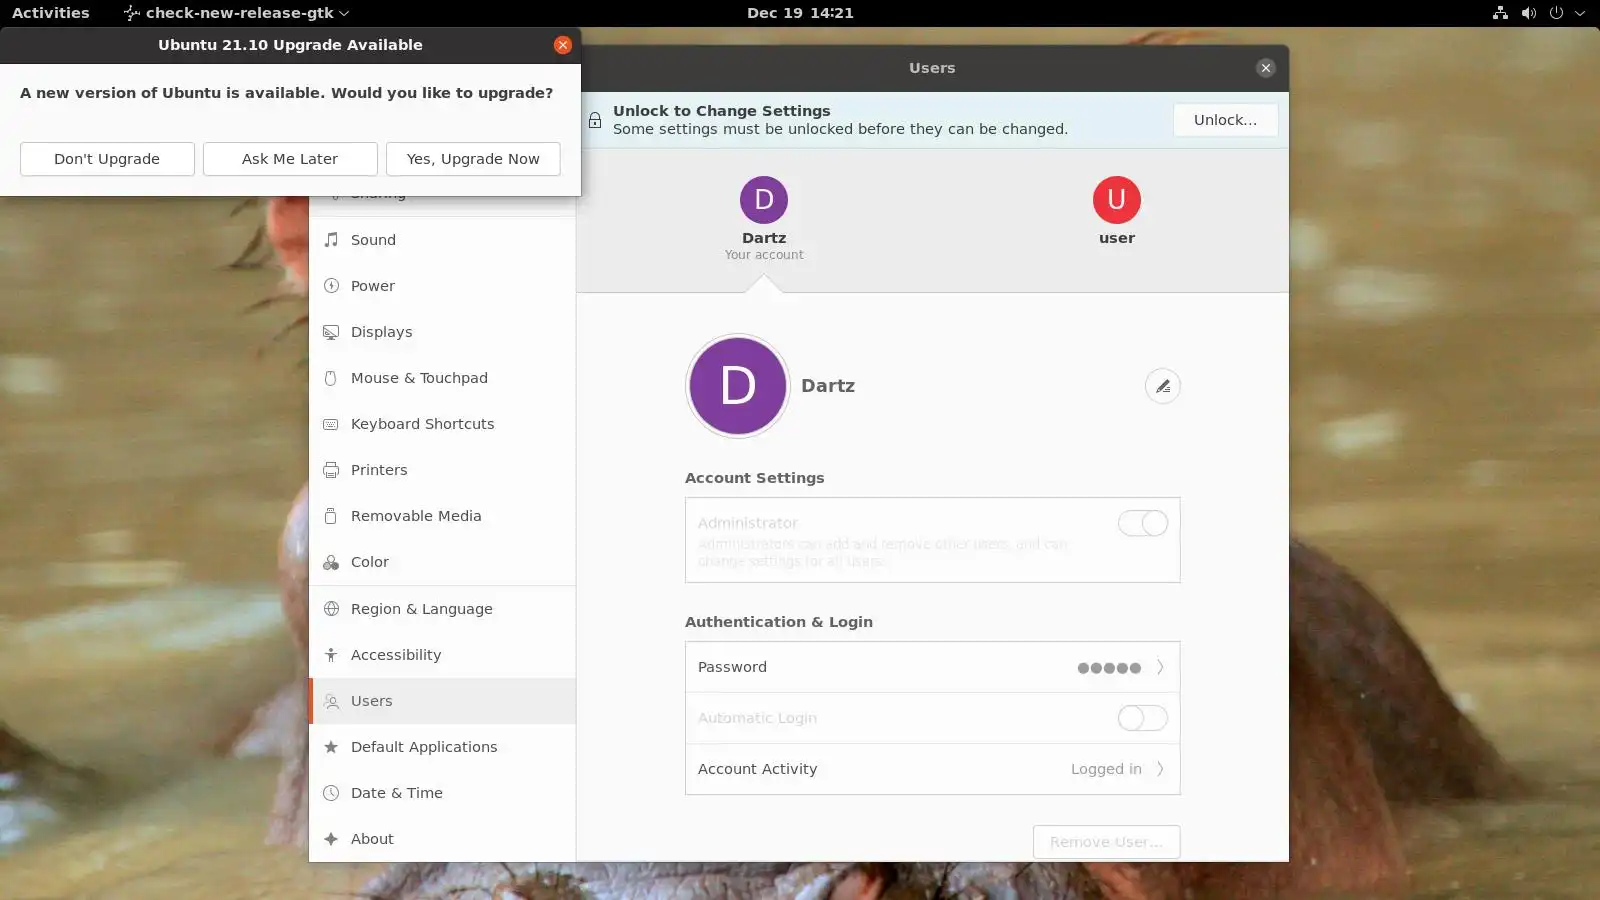Click the Power icon in sidebar
Image resolution: width=1600 pixels, height=900 pixels.
(x=331, y=286)
